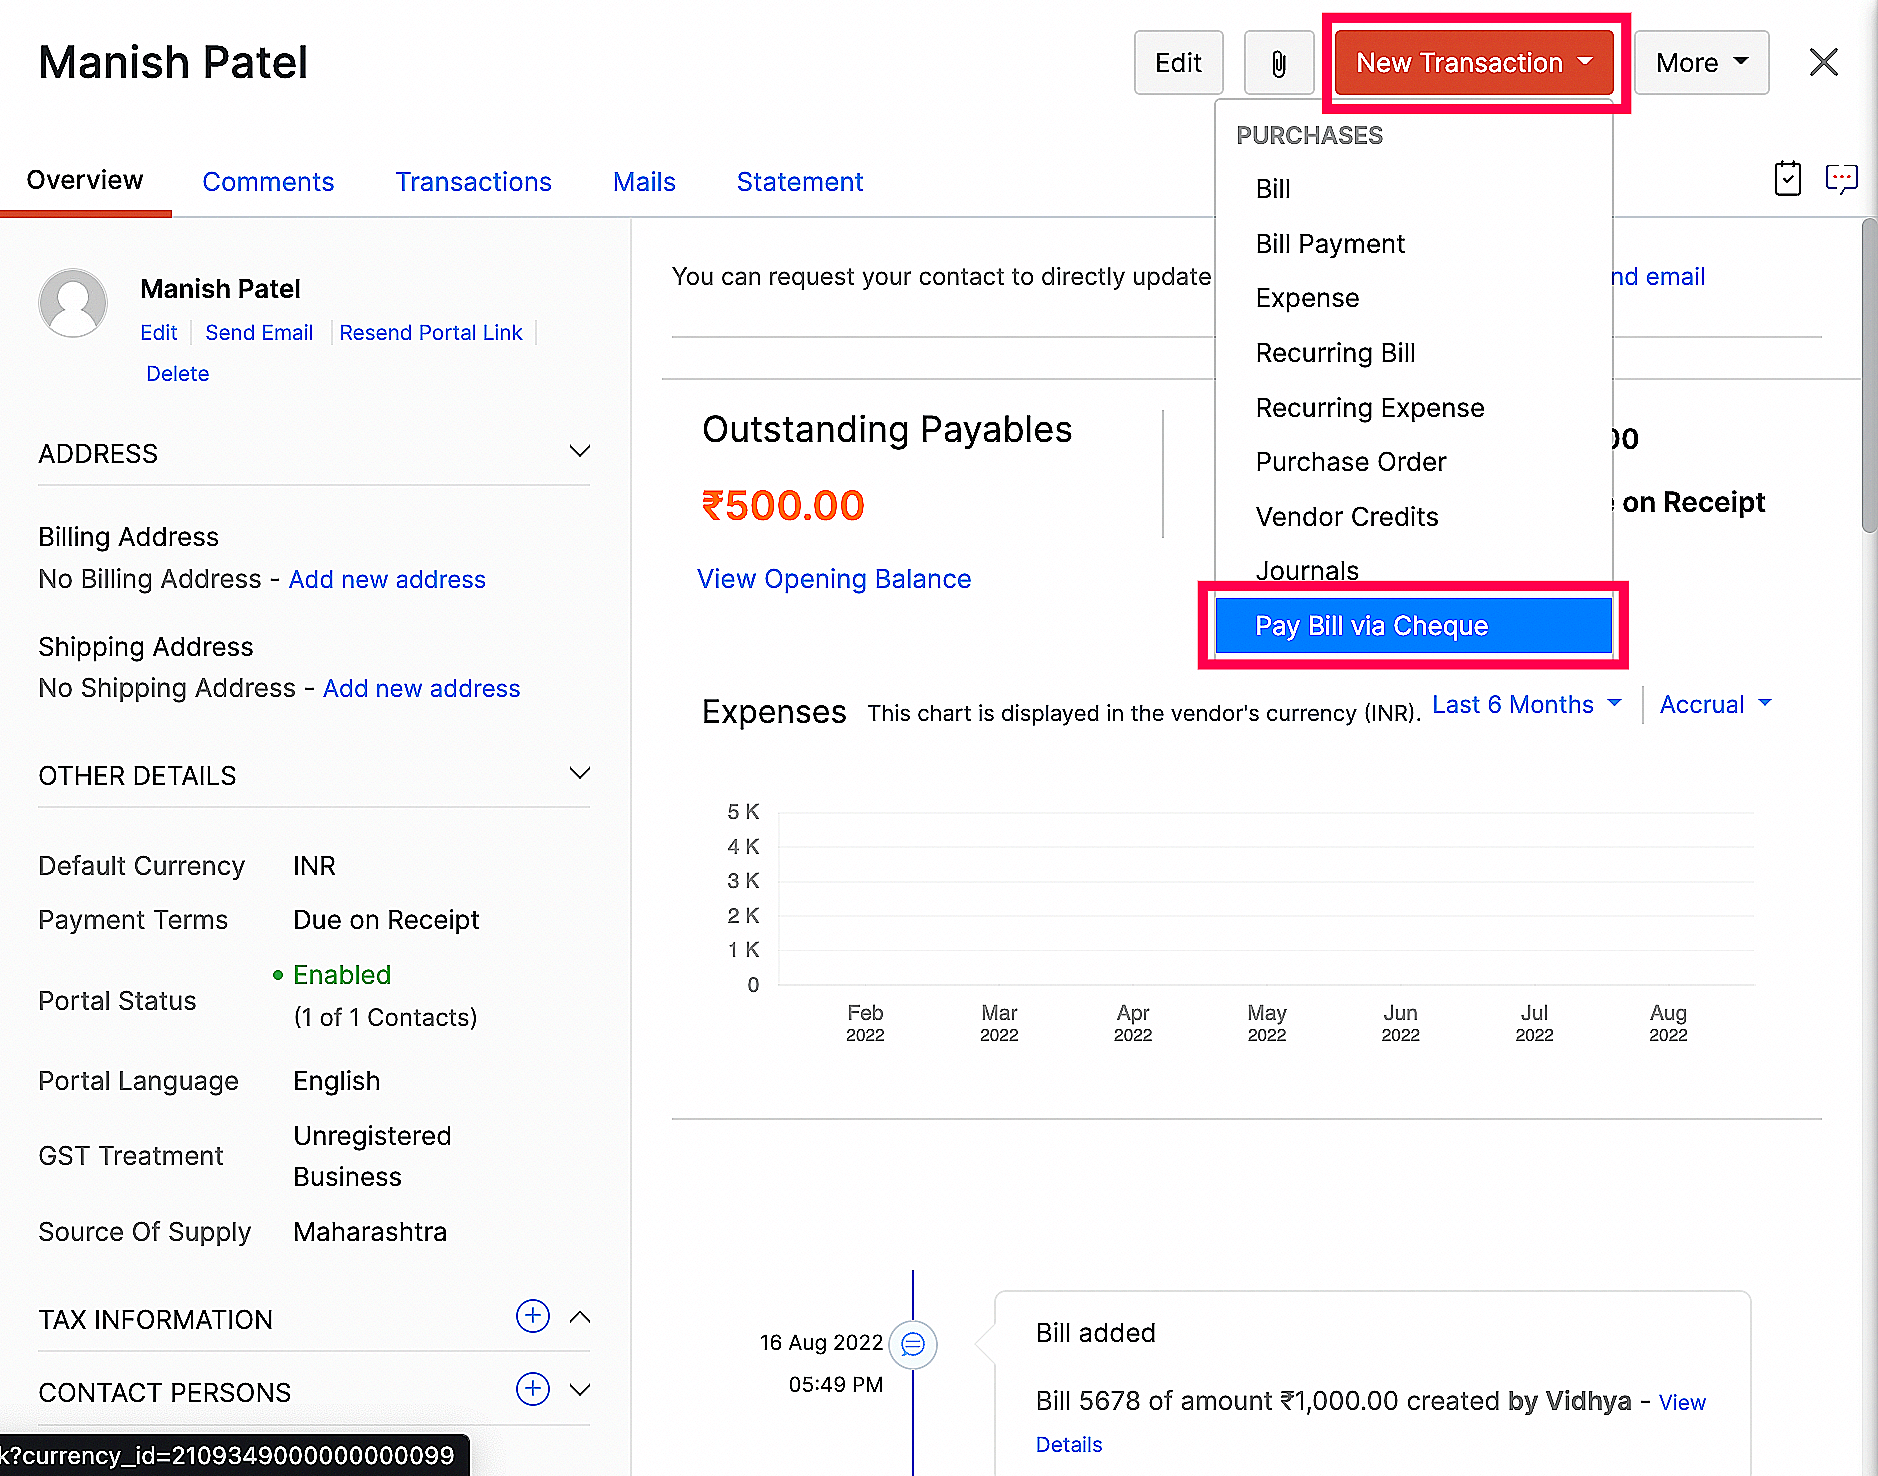The image size is (1878, 1476).
Task: Choose Purchase Order from the menu
Action: coord(1350,462)
